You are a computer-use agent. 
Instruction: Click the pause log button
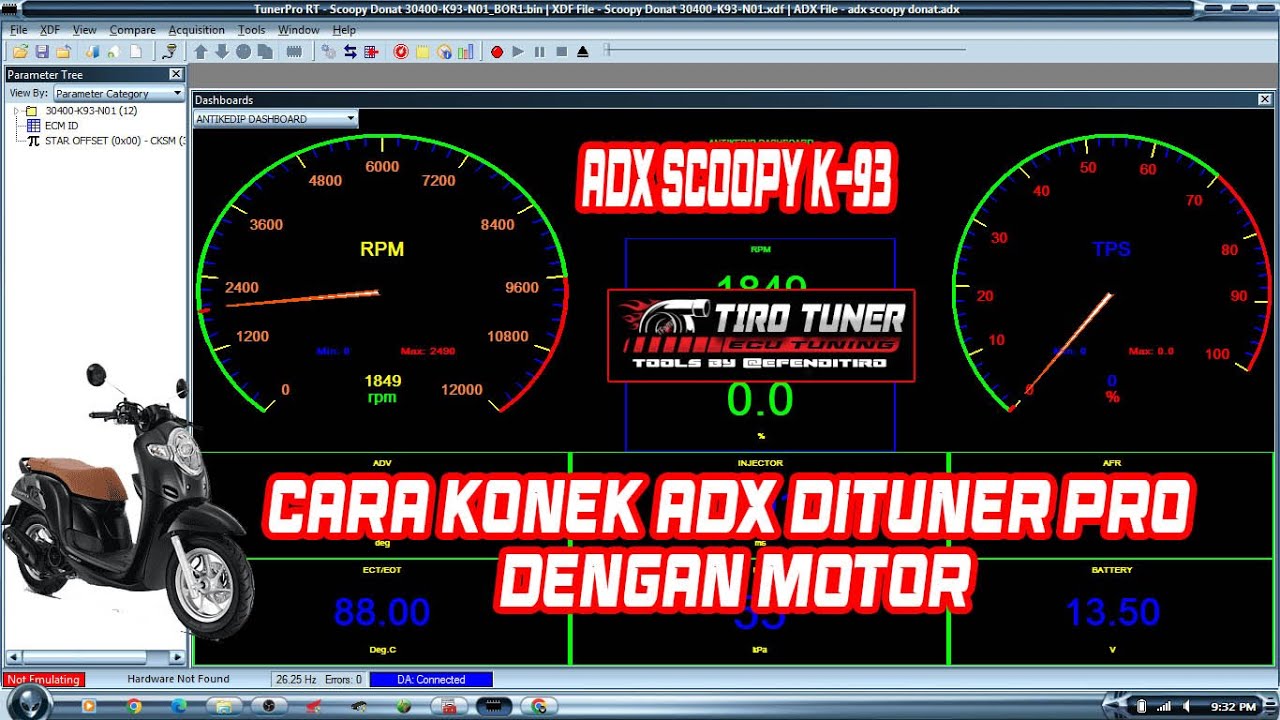[x=540, y=51]
